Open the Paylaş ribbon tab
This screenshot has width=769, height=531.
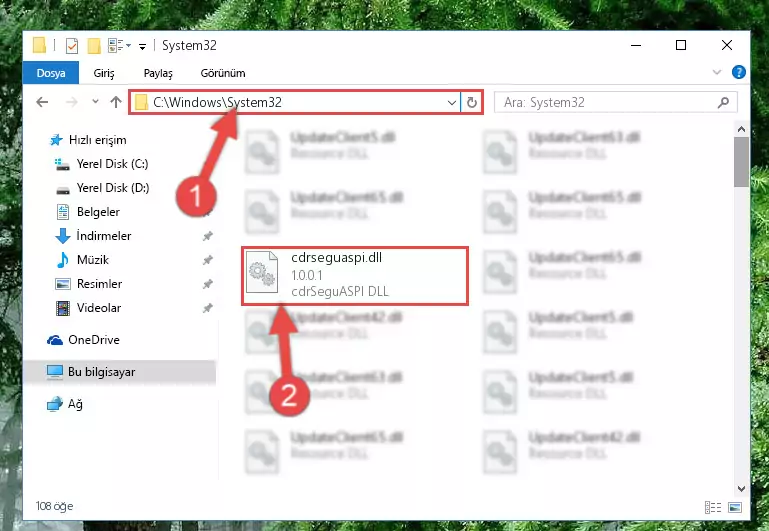coord(158,73)
